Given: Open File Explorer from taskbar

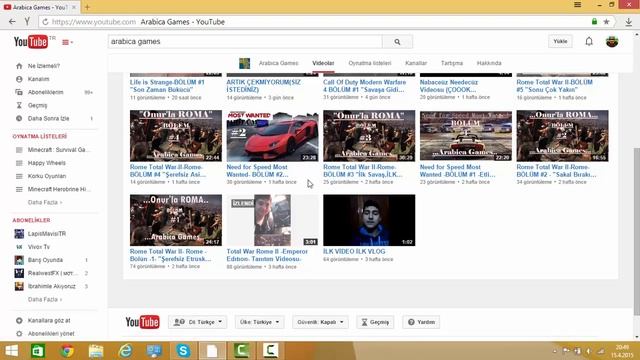Looking at the screenshot, I should coord(96,351).
